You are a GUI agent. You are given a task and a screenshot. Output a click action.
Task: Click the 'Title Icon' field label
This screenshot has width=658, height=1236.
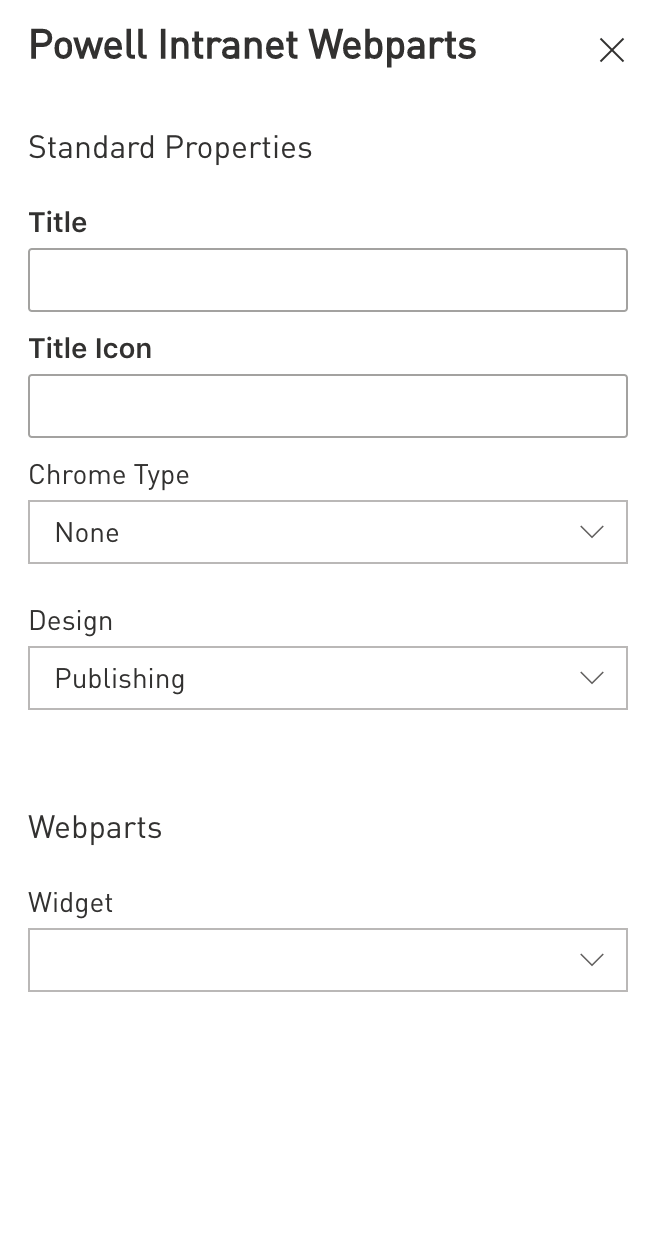pyautogui.click(x=90, y=348)
